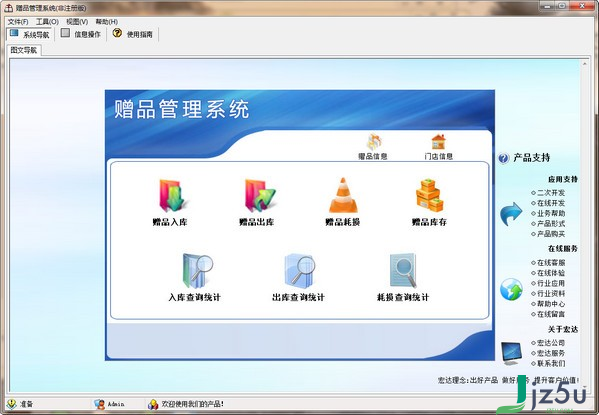599x415 pixels.
Task: Follow the 联系我们 link
Action: 551,364
